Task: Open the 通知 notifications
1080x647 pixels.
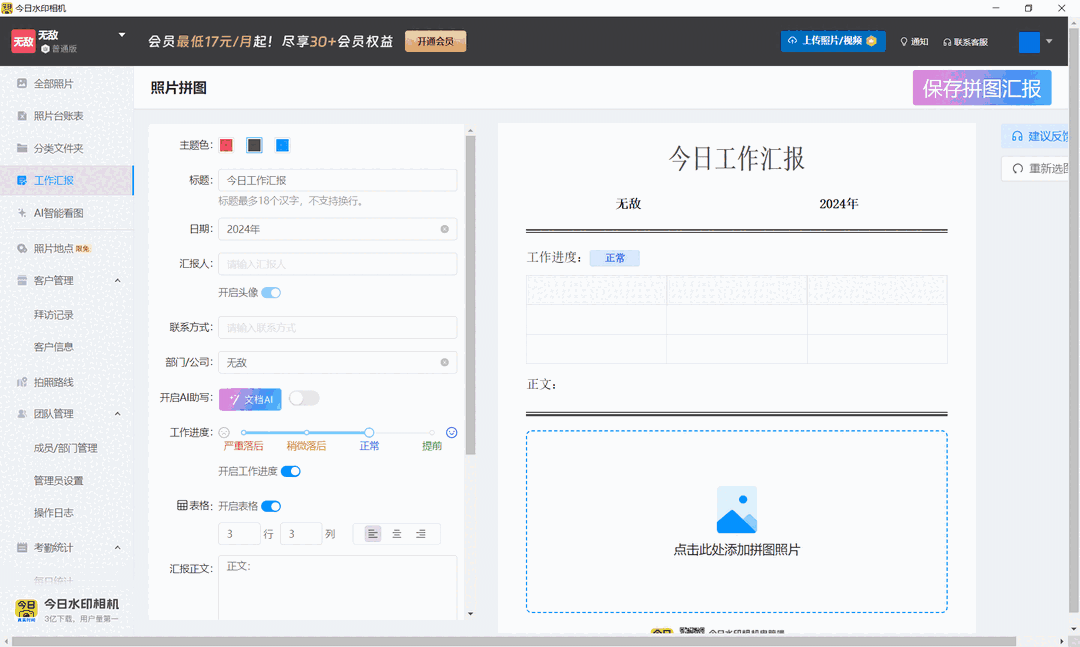Action: pos(914,42)
